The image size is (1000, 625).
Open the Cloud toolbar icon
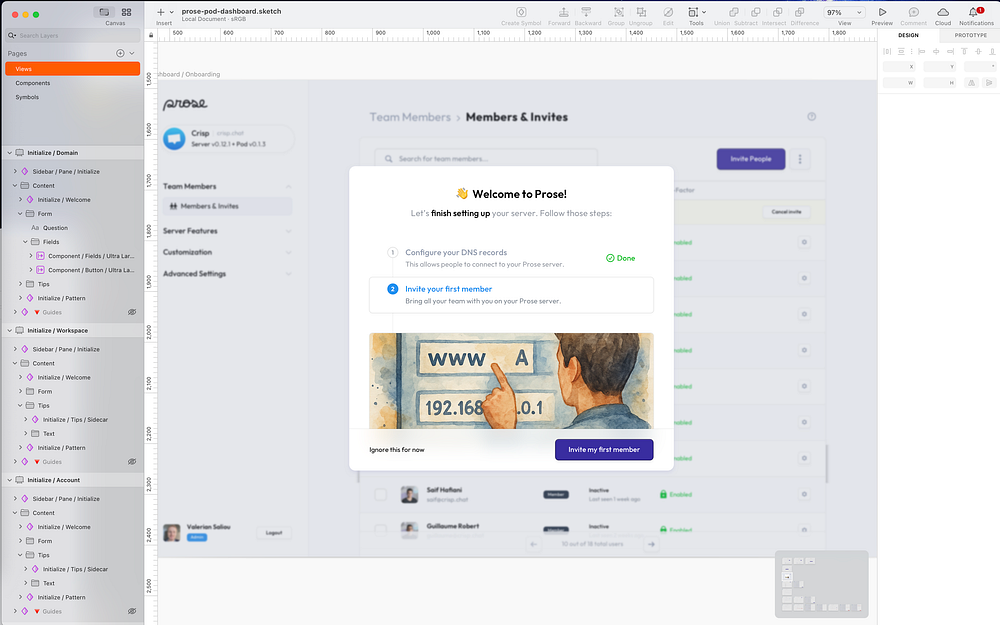click(x=943, y=12)
